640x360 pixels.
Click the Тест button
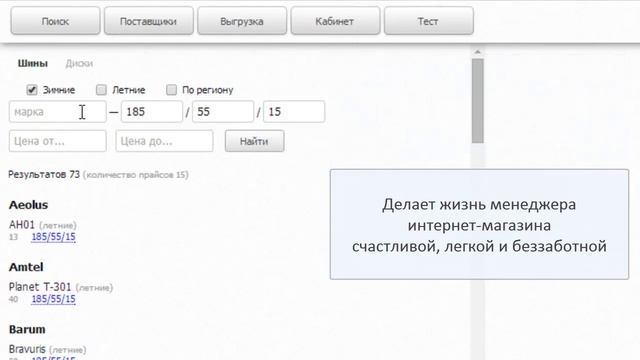click(429, 21)
